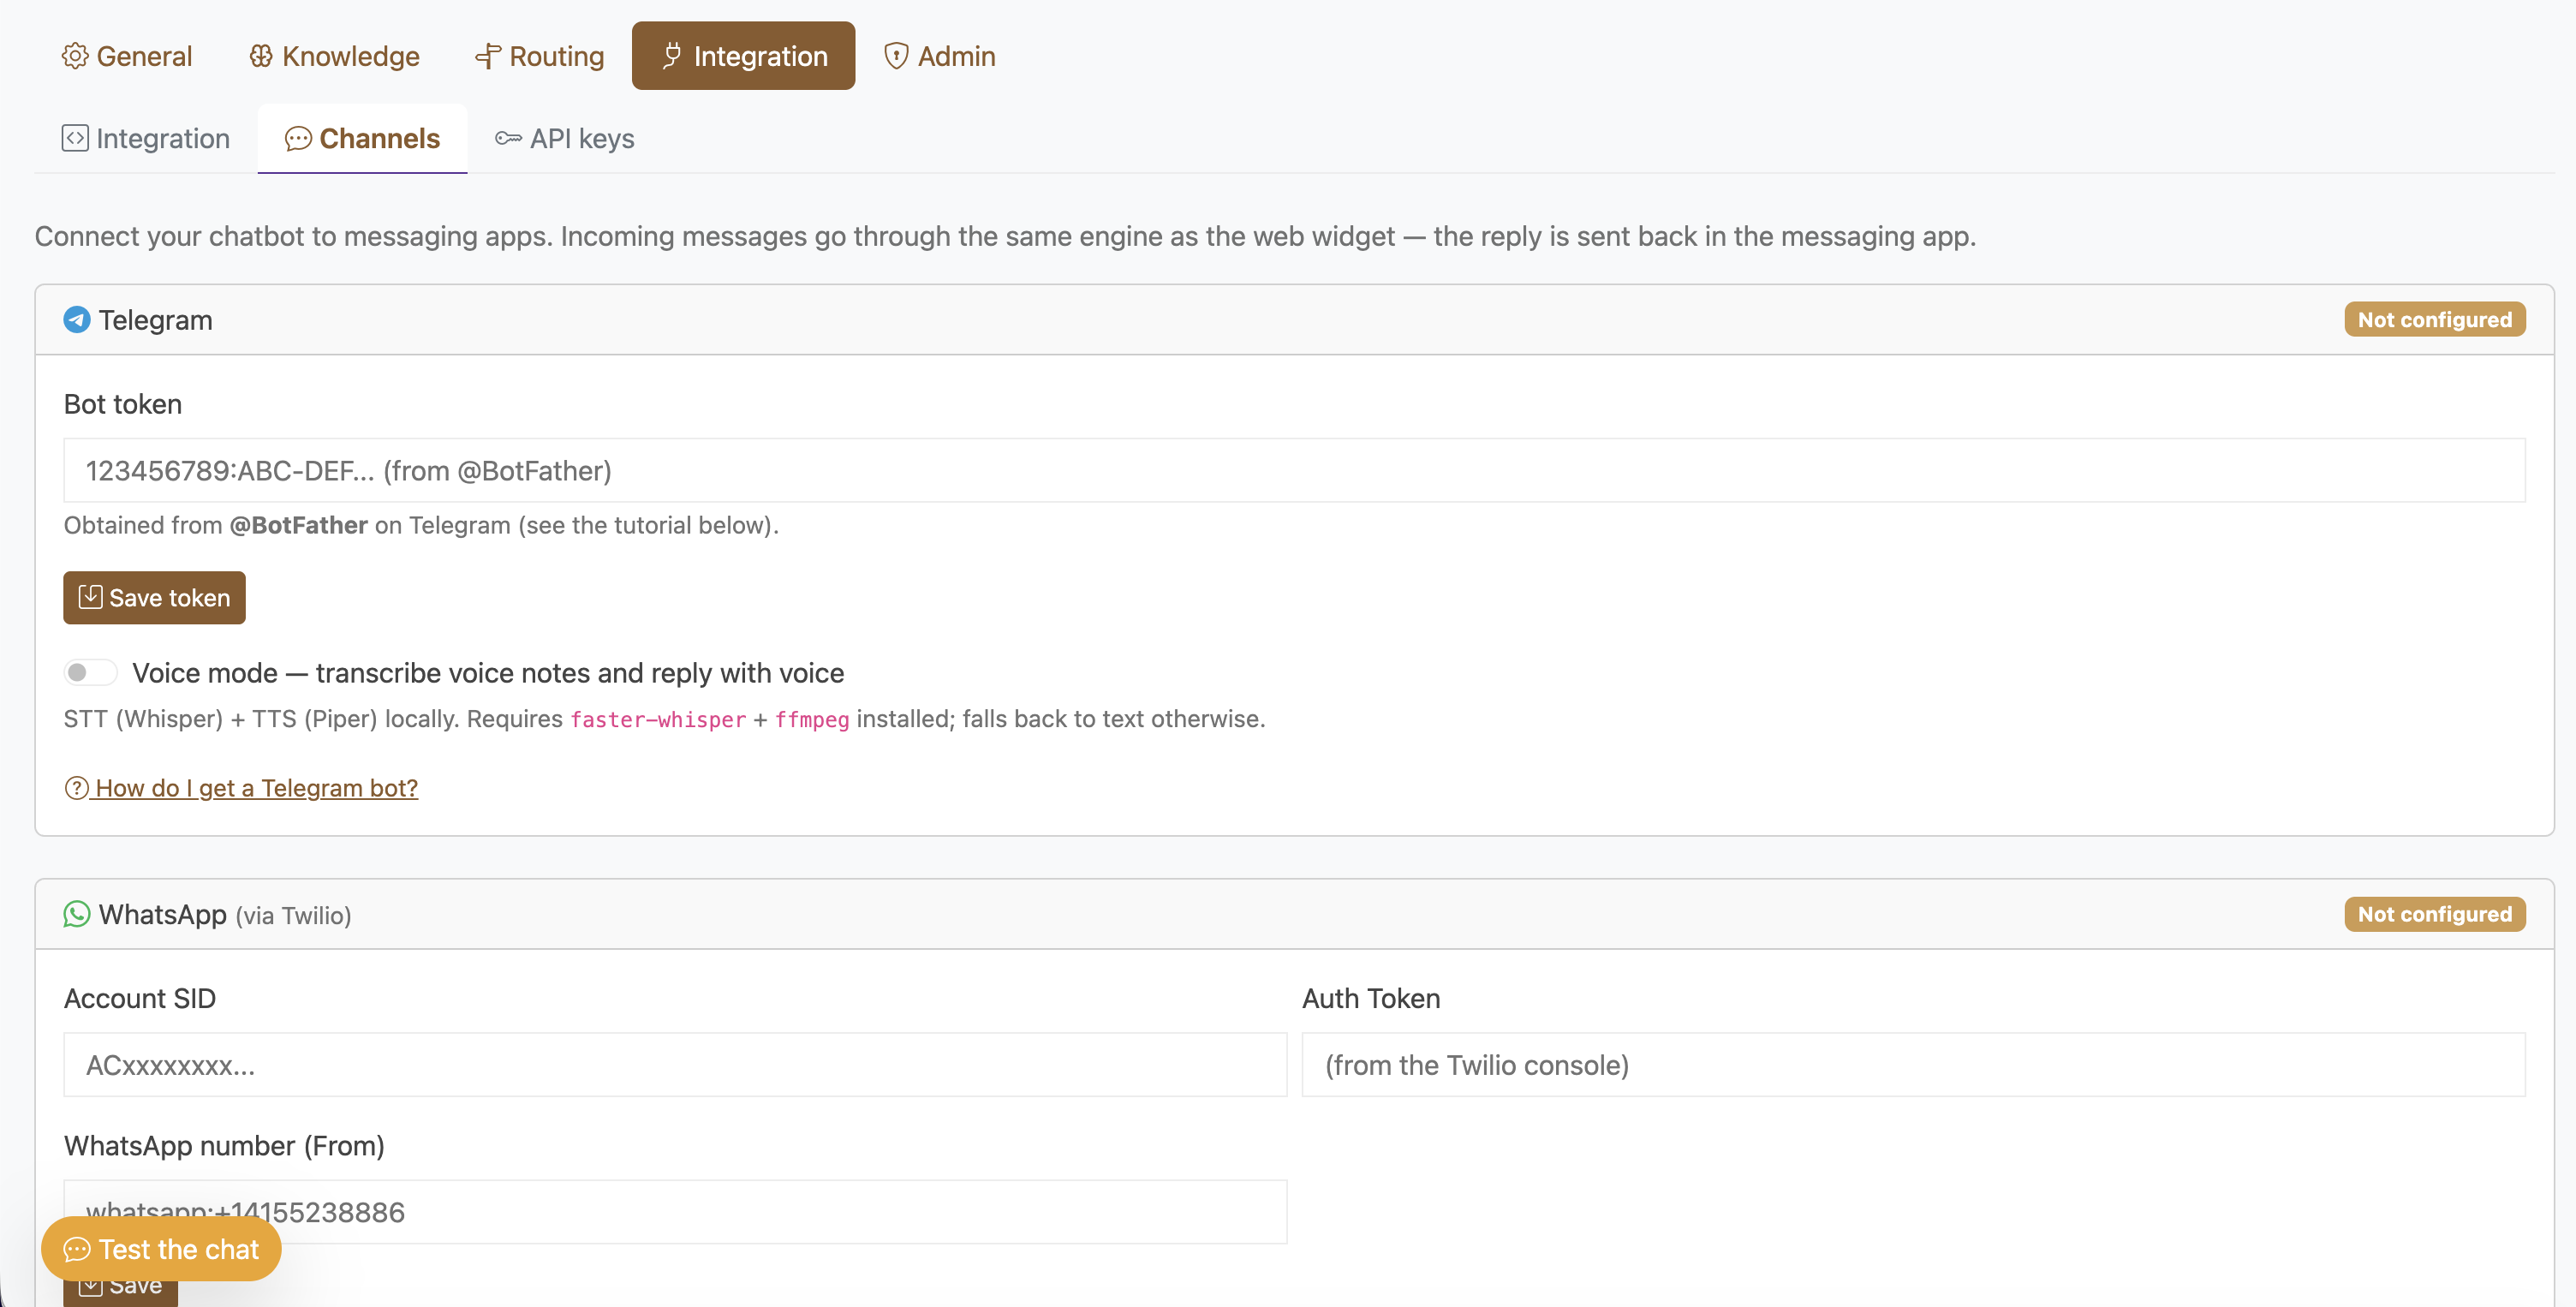This screenshot has width=2576, height=1307.
Task: Click the '(via Twilio)' text
Action: pos(293,915)
